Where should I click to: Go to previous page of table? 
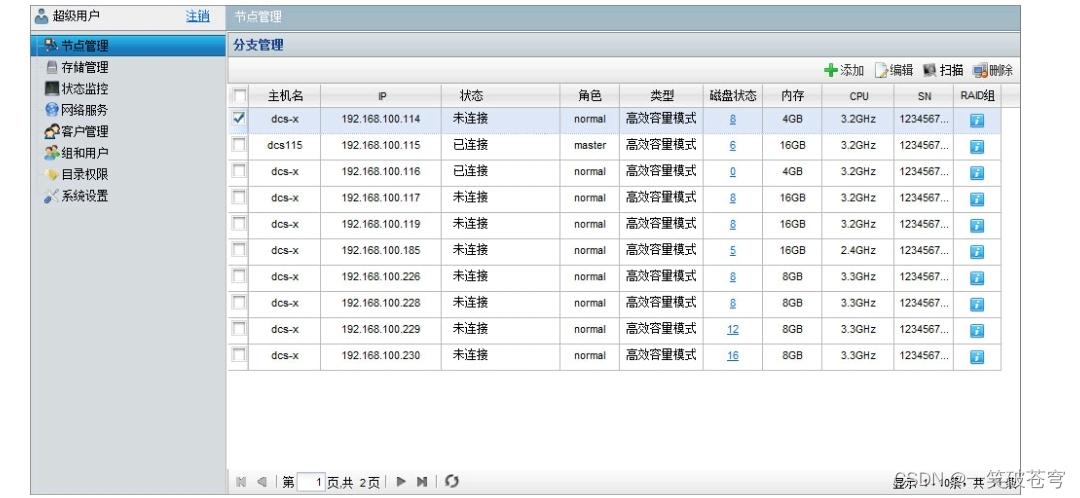262,481
